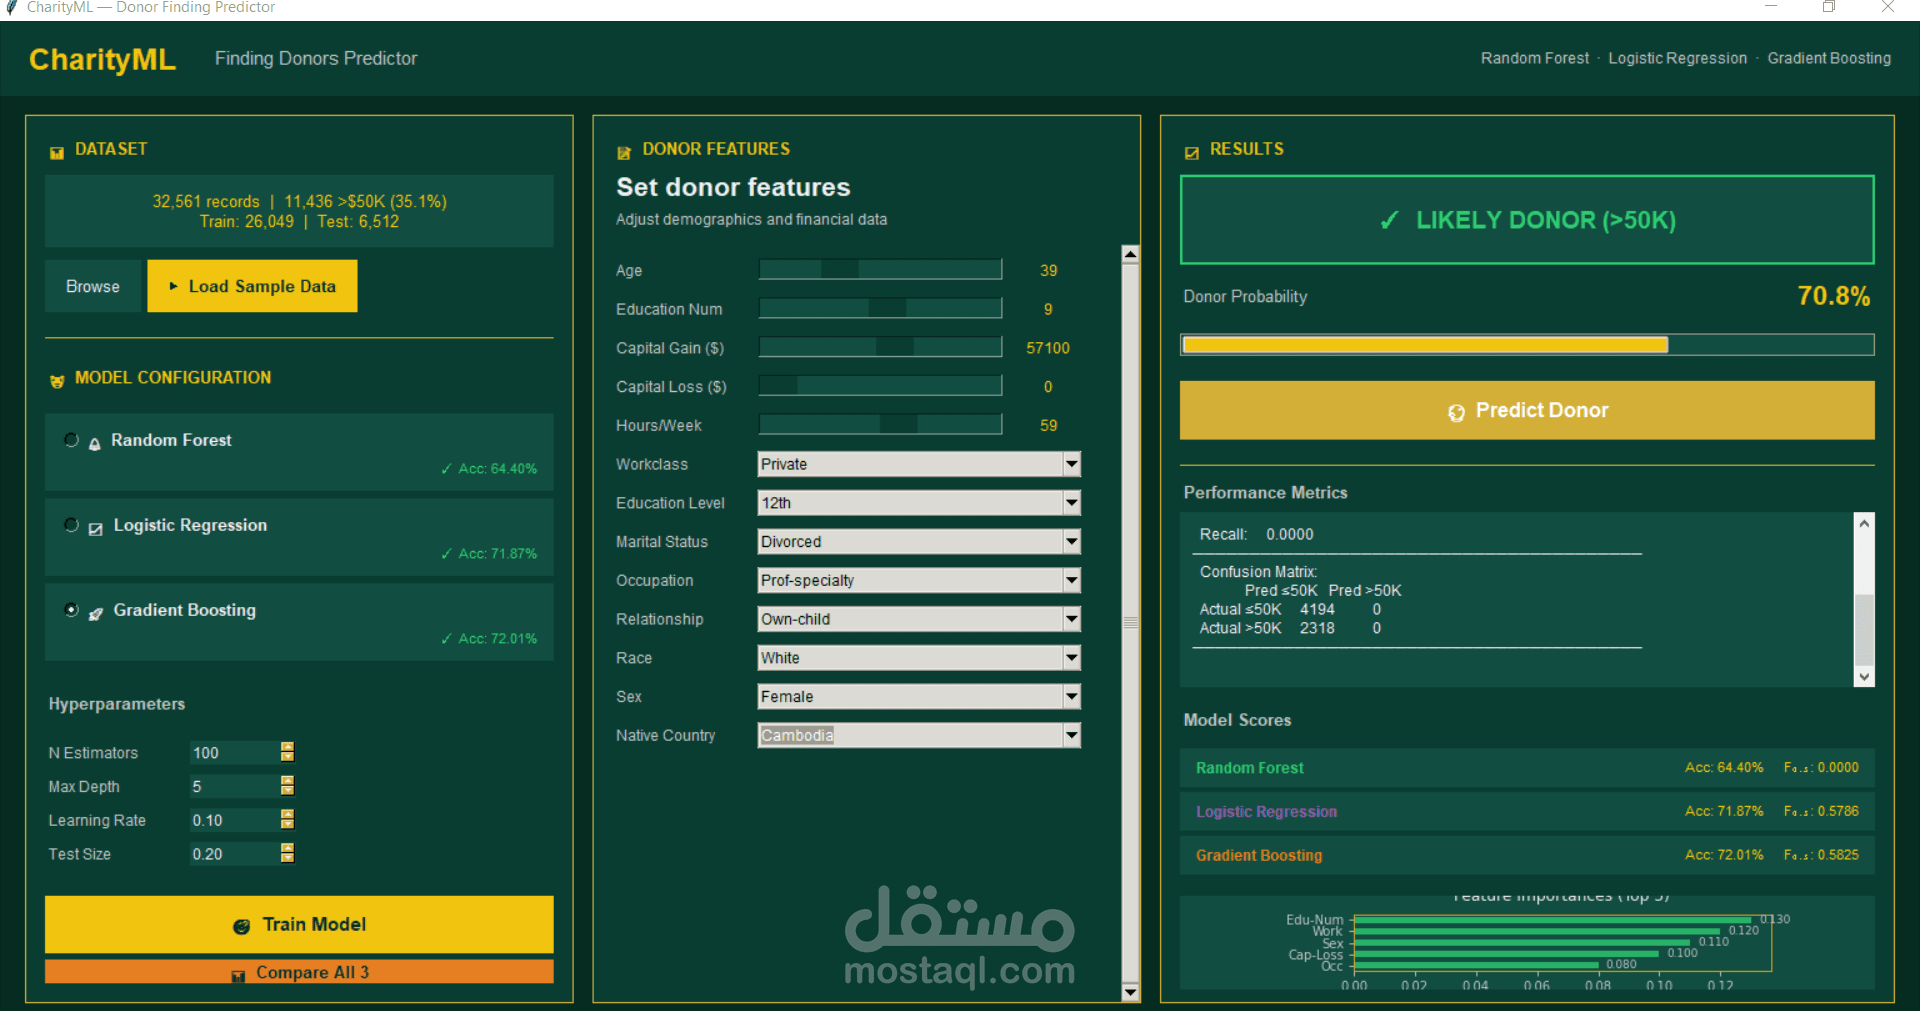Screen dimensions: 1920x1011
Task: Select the Gradient Boosting radio button
Action: point(71,610)
